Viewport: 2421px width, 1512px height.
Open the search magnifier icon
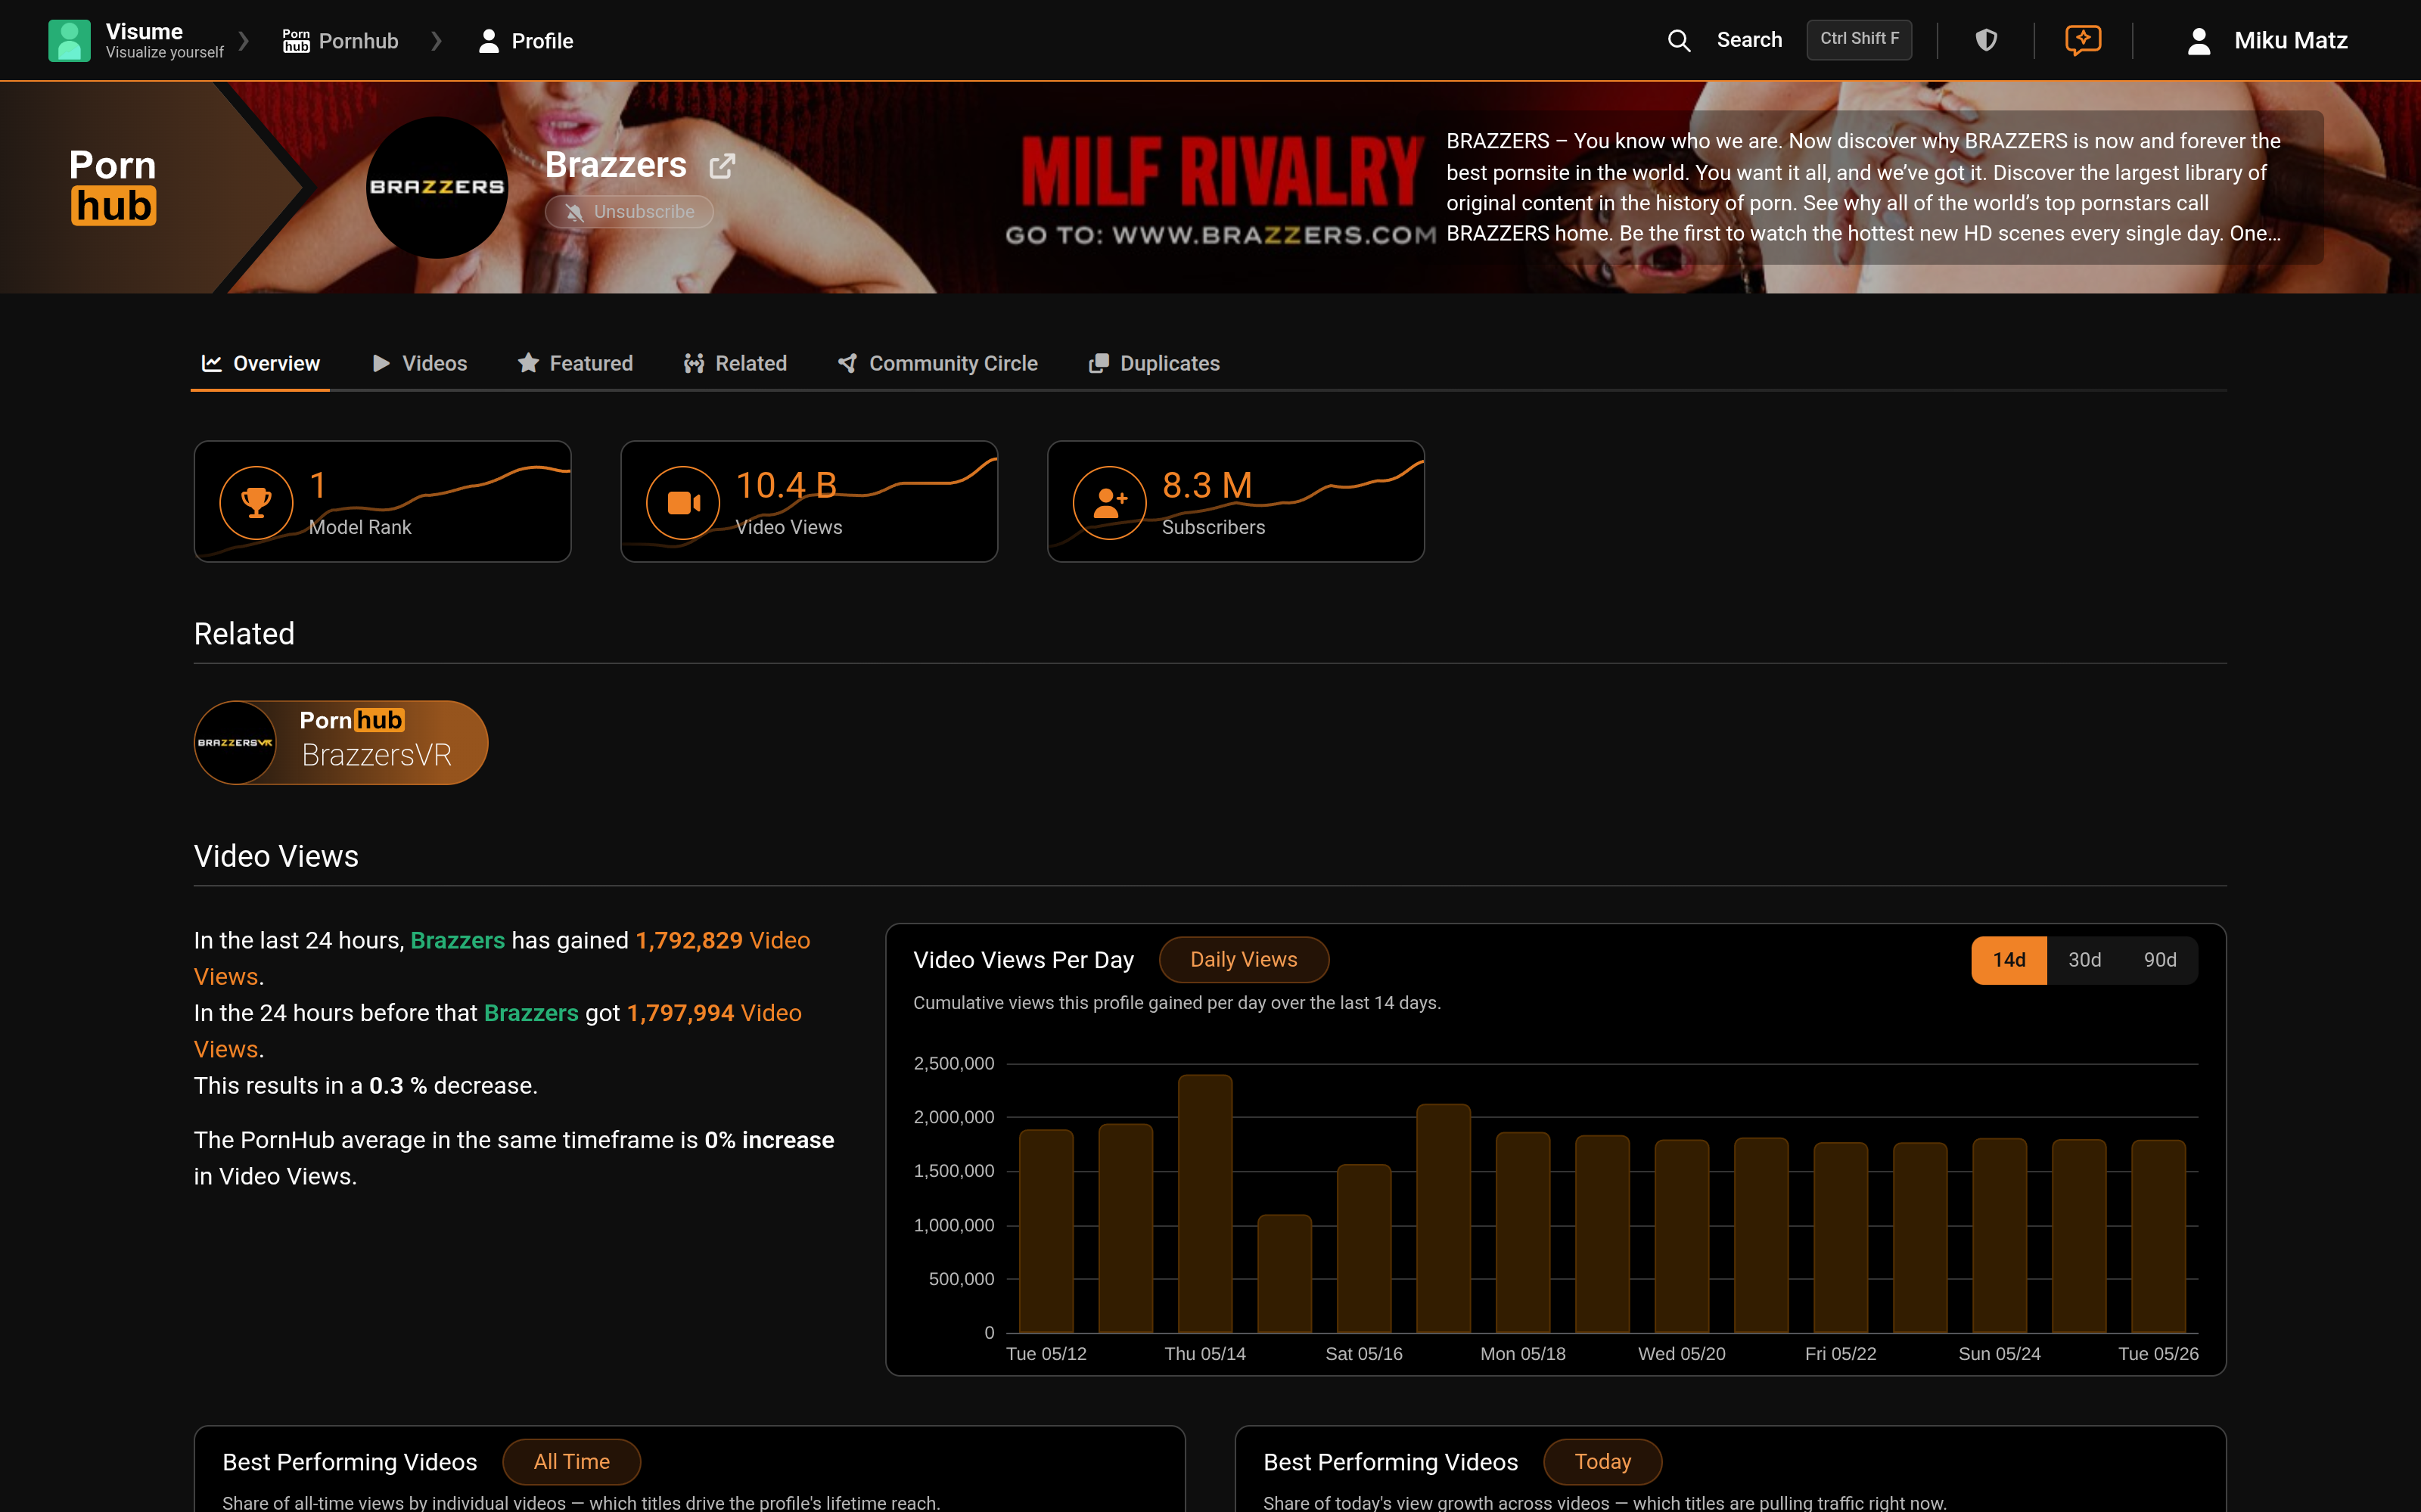[1679, 40]
